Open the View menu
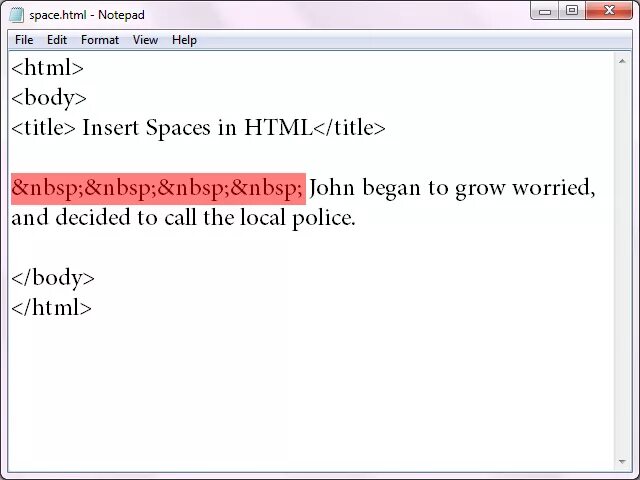The height and width of the screenshot is (480, 640). 145,40
